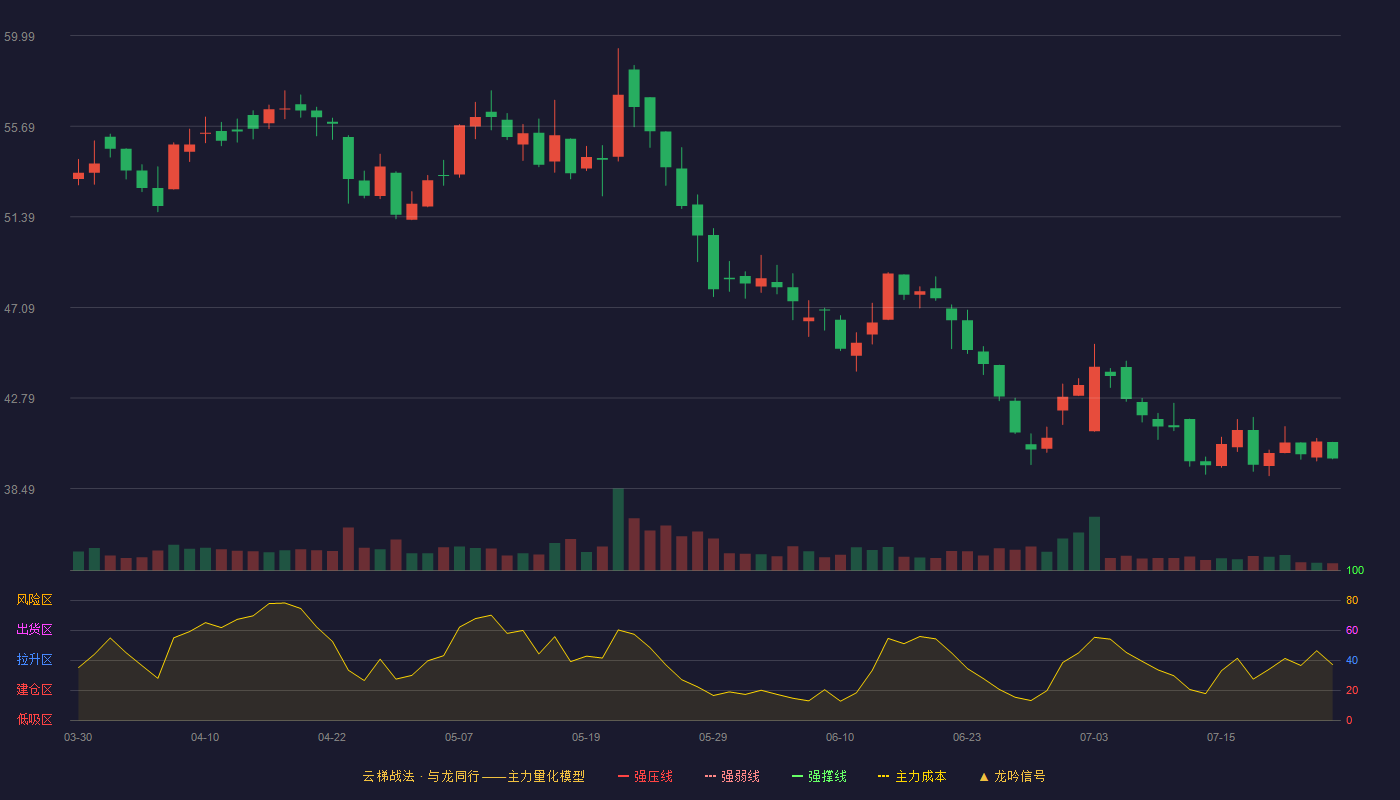1400x800 pixels.
Task: Click the 06-10 date label
Action: 840,737
